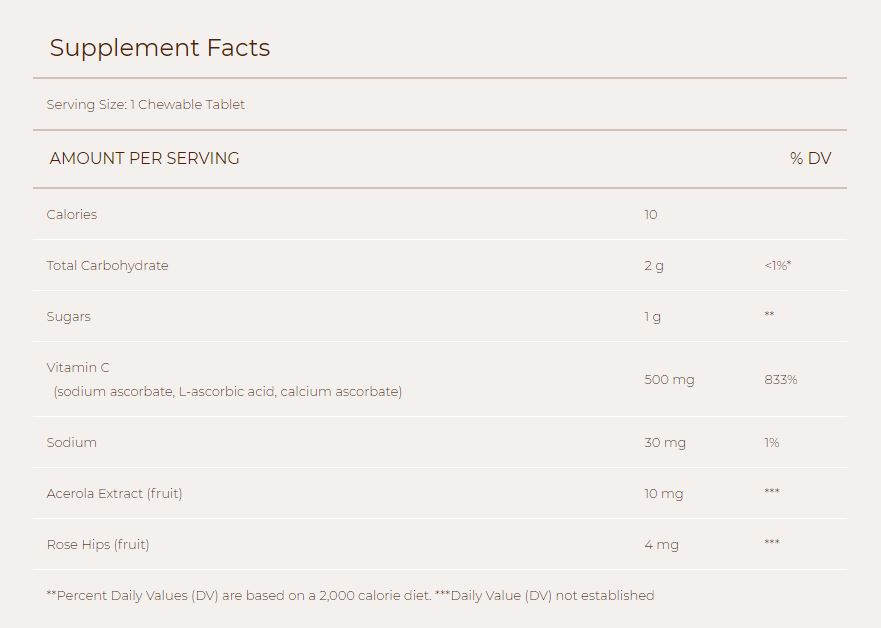Click the 833% daily value
The height and width of the screenshot is (628, 881).
point(780,380)
